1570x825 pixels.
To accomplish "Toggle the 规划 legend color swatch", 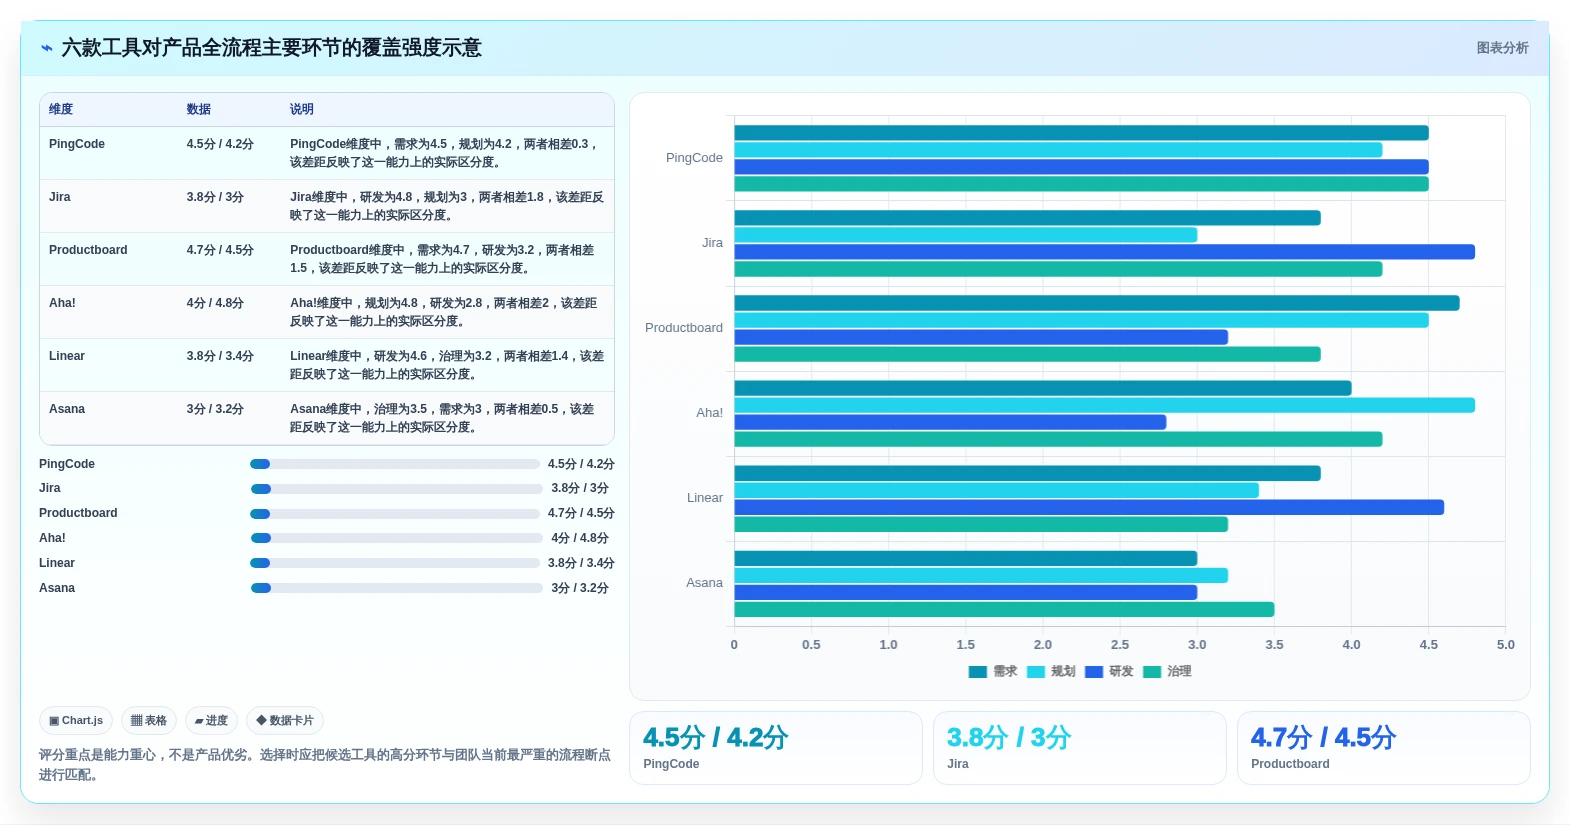I will 1036,672.
